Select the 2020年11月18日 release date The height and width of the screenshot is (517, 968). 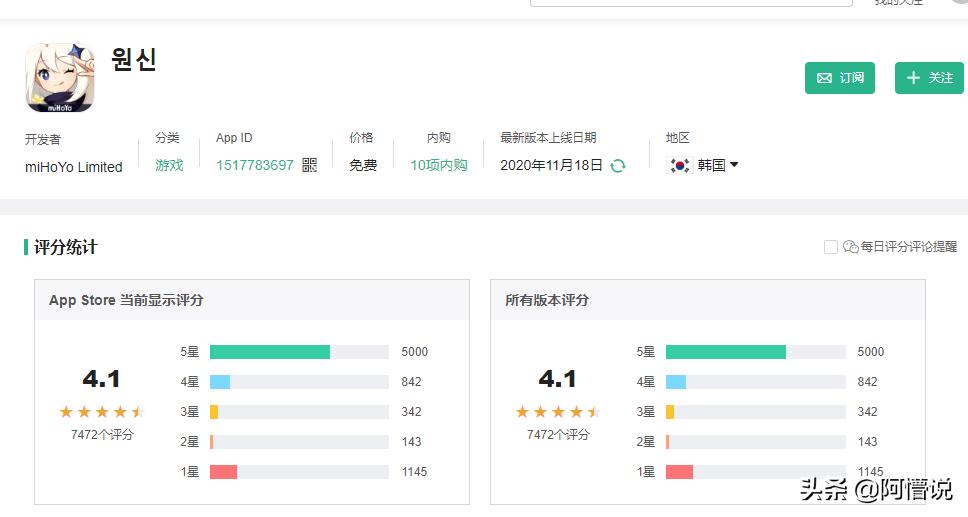click(x=551, y=165)
